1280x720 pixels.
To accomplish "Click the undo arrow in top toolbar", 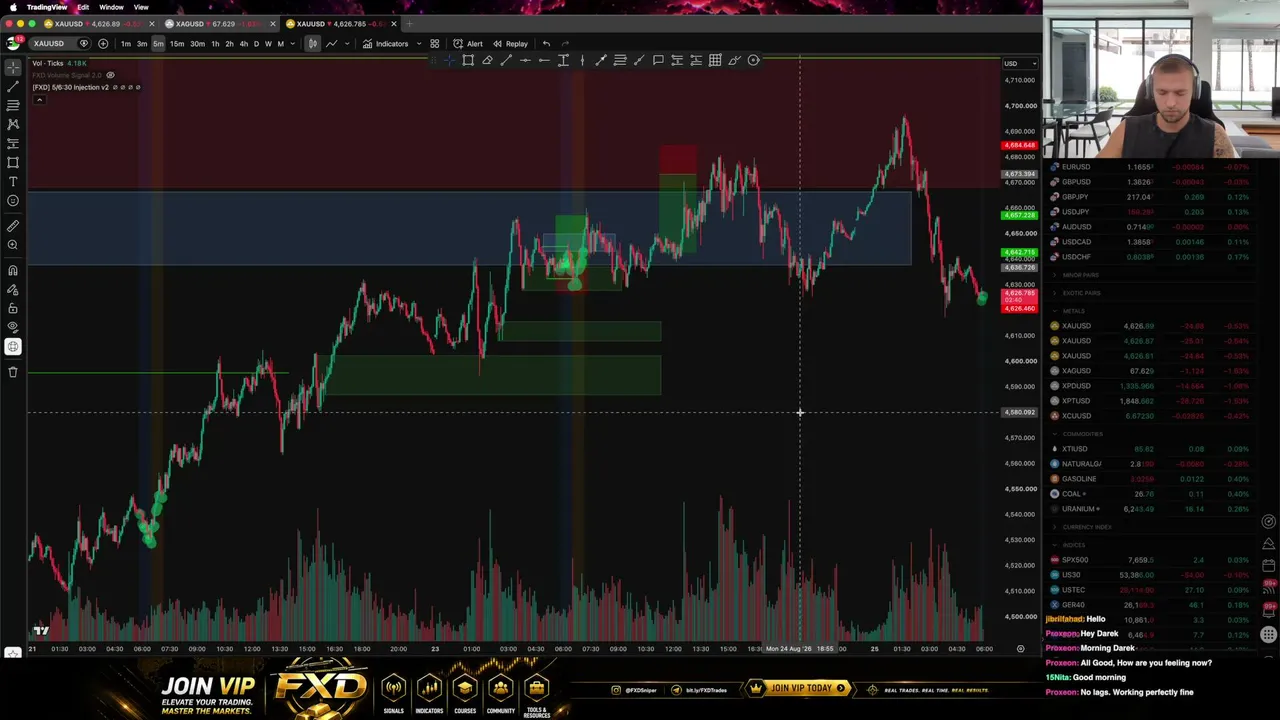I will pyautogui.click(x=546, y=44).
